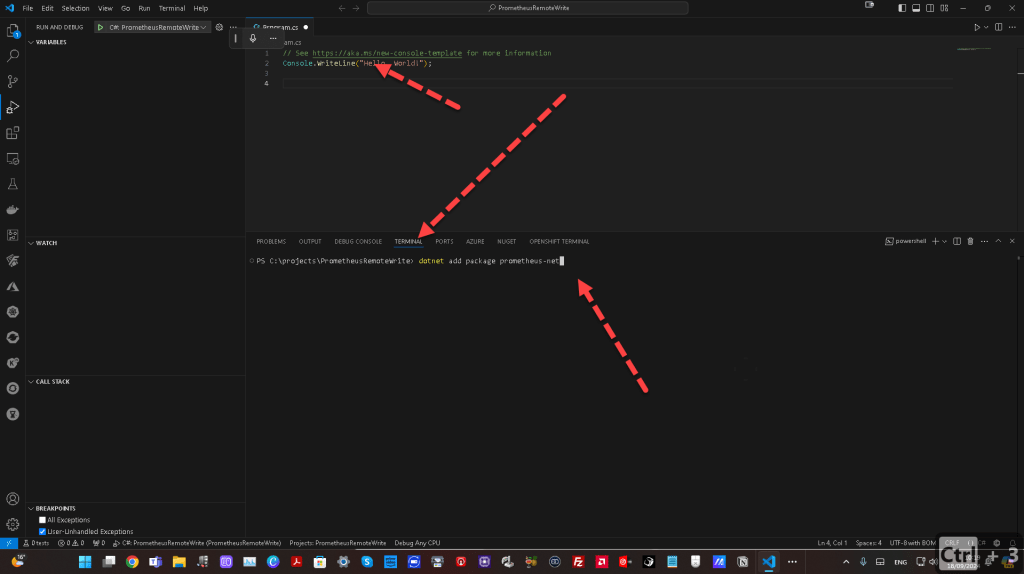Select the Run and Debug activity icon
This screenshot has width=1024, height=574.
point(12,107)
